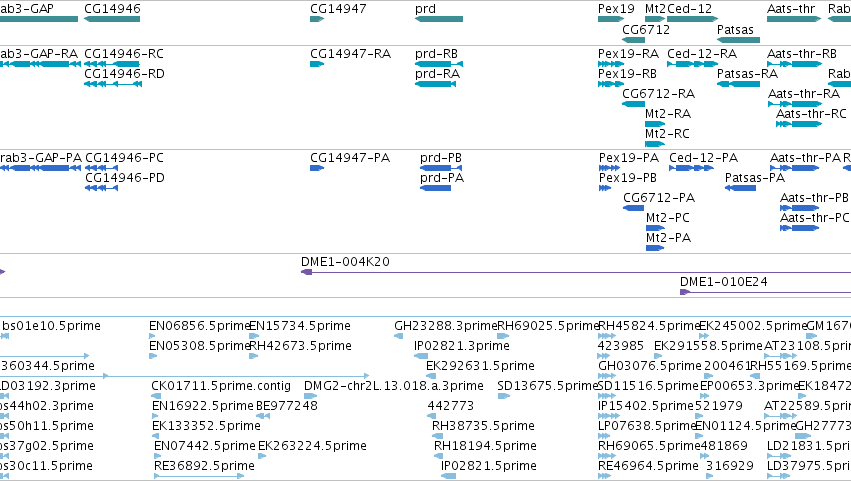Viewport: 851px width, 481px height.
Task: Click feature 442773
Action: [432, 417]
